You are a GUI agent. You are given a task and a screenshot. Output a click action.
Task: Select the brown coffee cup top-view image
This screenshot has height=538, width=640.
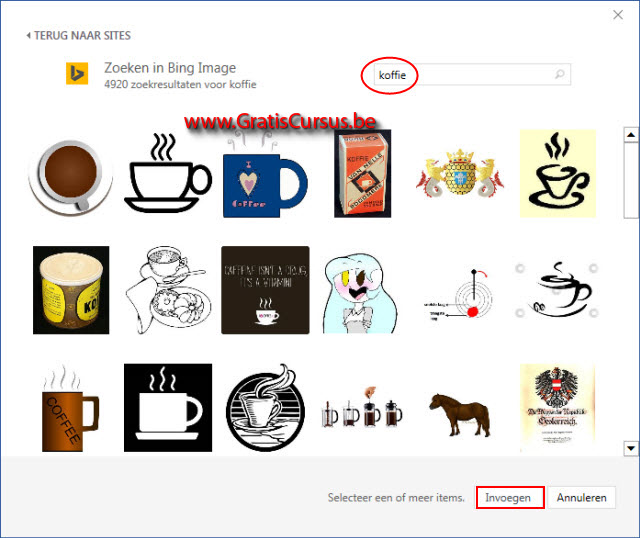click(x=71, y=175)
